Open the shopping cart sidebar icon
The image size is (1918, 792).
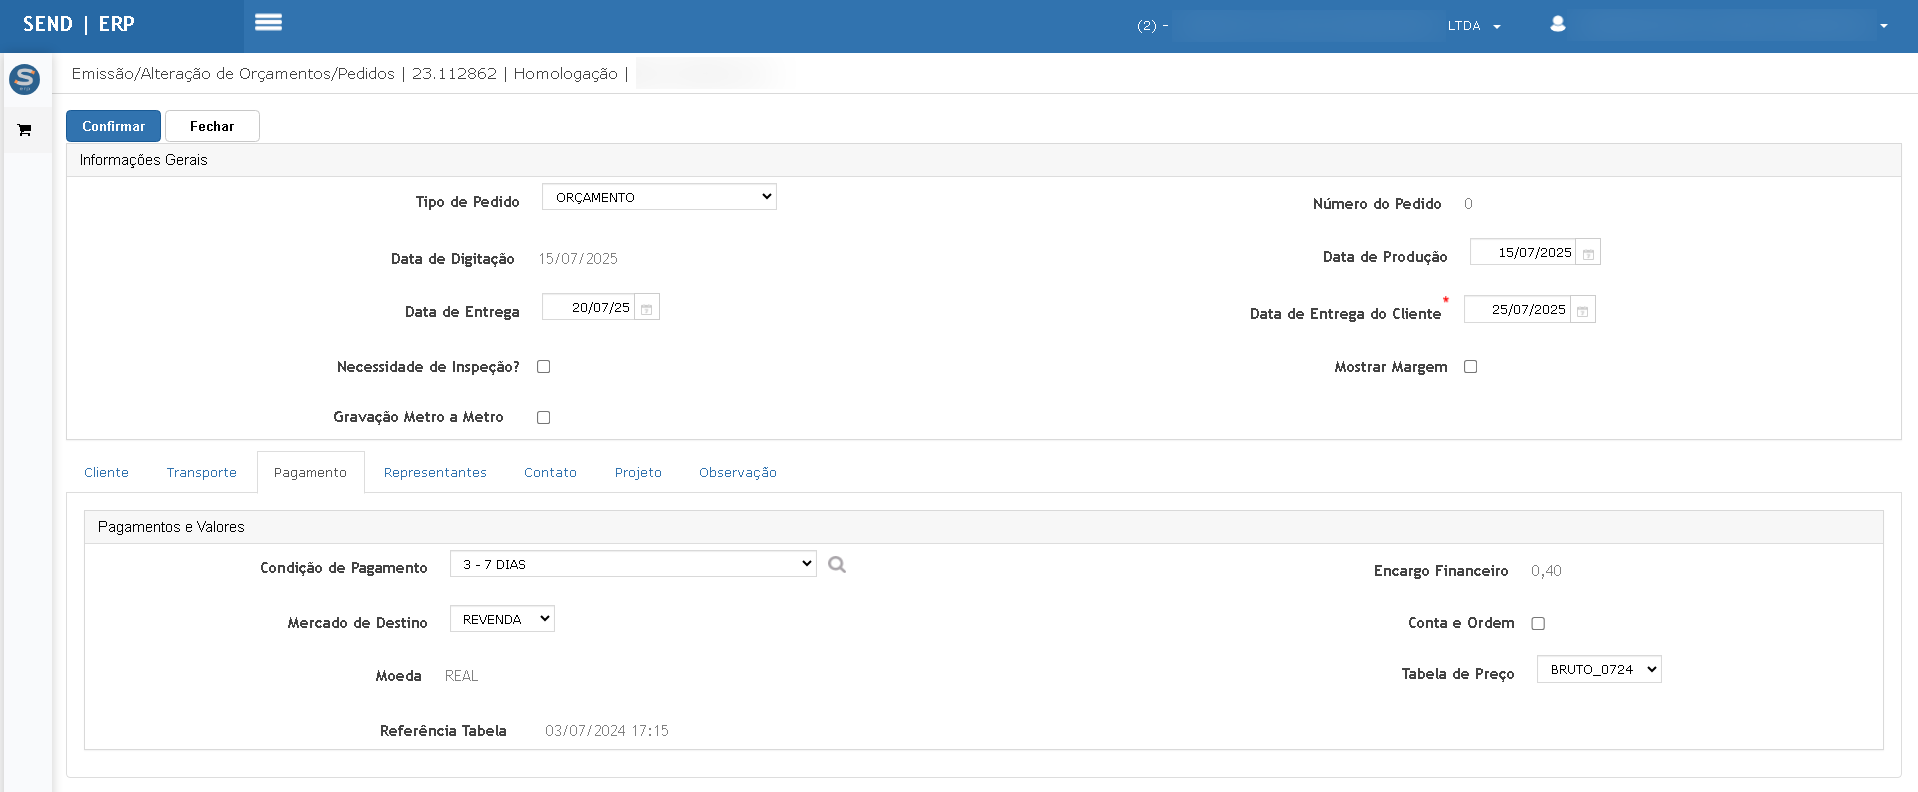(24, 130)
